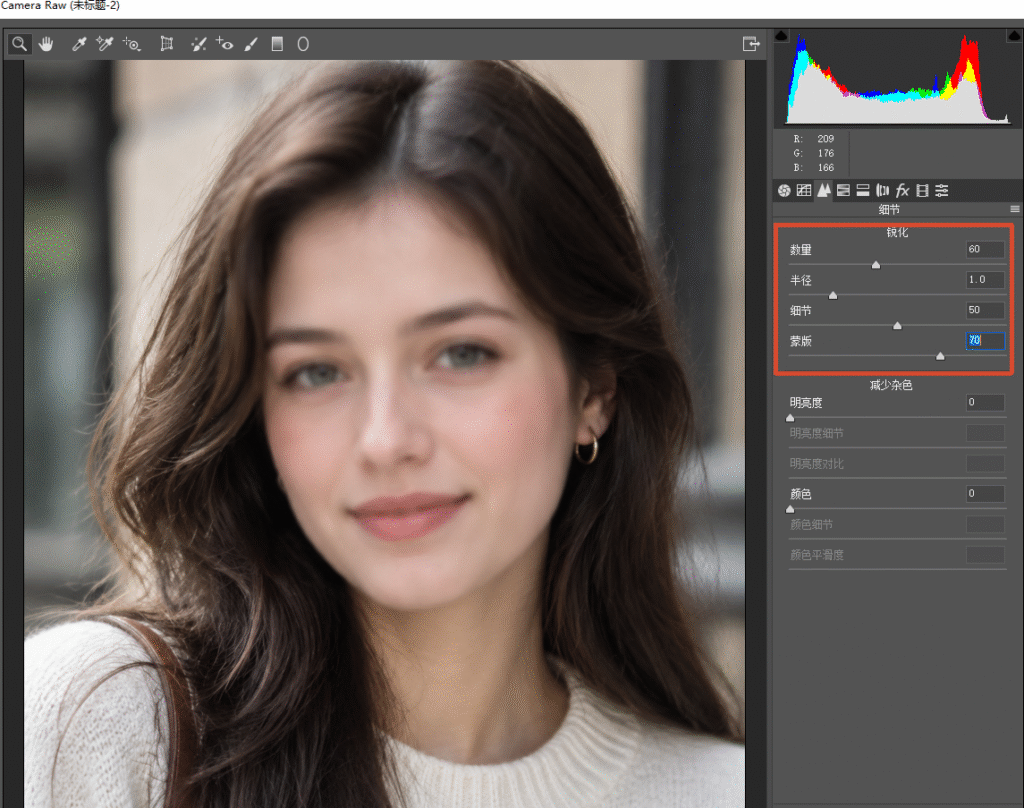Screen dimensions: 1024x808
Task: Select the Color Sampler tool
Action: pos(104,44)
